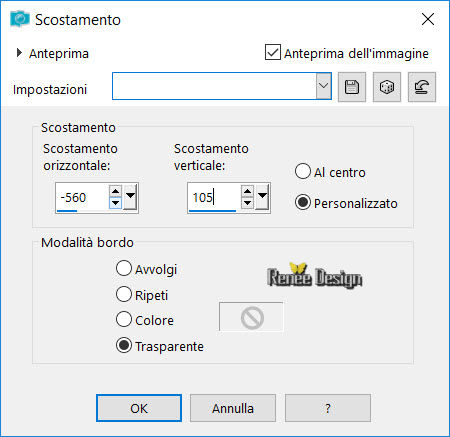The image size is (450, 437).
Task: Increase vertical offset with up arrow
Action: pos(247,191)
